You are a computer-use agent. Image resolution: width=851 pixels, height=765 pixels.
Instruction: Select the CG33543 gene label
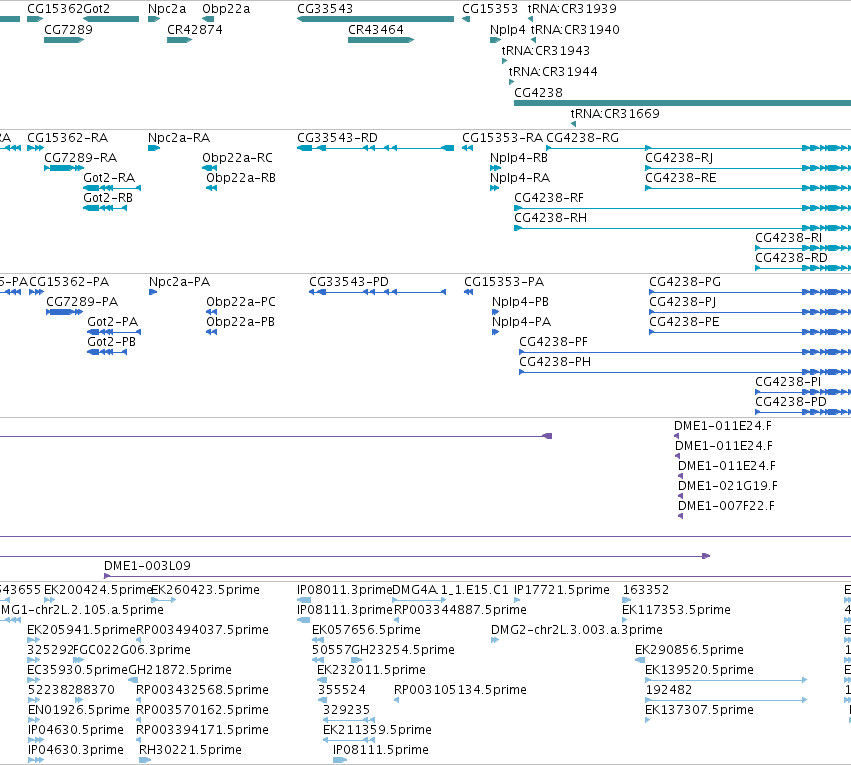325,9
